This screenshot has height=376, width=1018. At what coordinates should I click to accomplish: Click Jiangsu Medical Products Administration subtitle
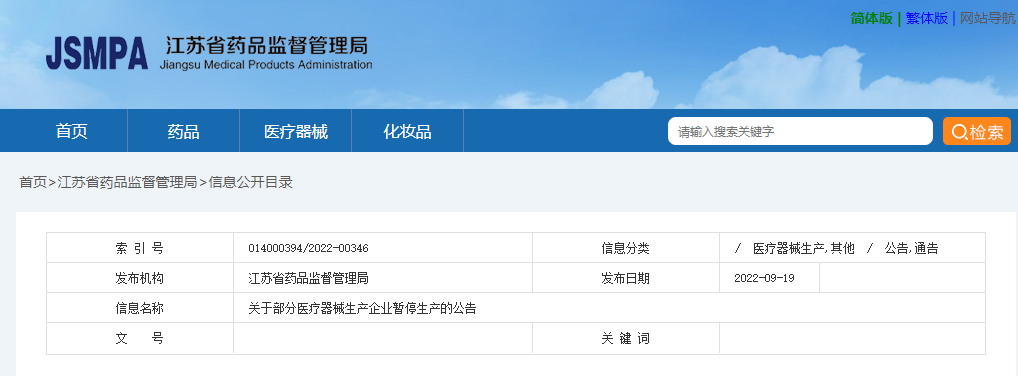point(266,65)
